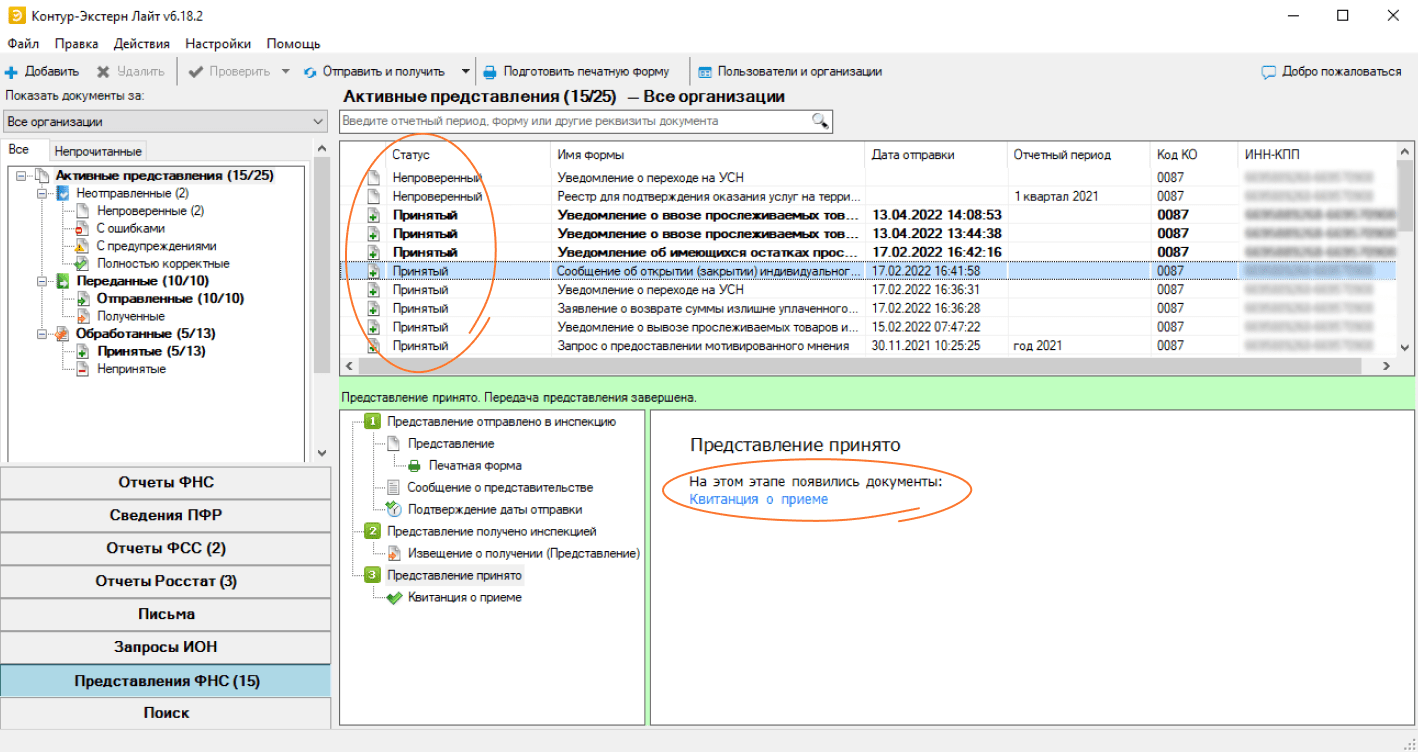Click the Добавить plus icon
The height and width of the screenshot is (752, 1418).
[x=12, y=72]
